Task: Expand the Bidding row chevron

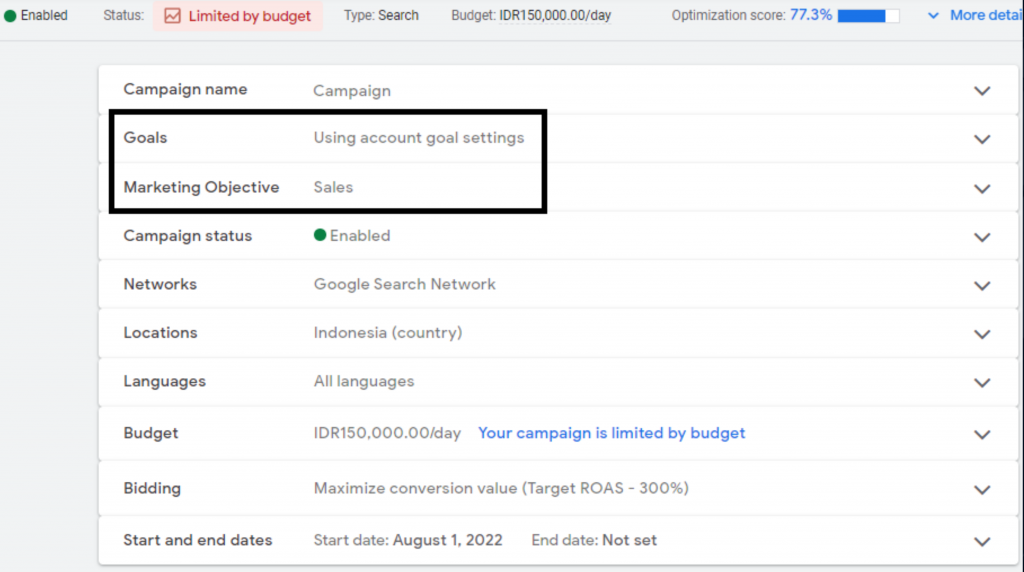Action: tap(982, 489)
